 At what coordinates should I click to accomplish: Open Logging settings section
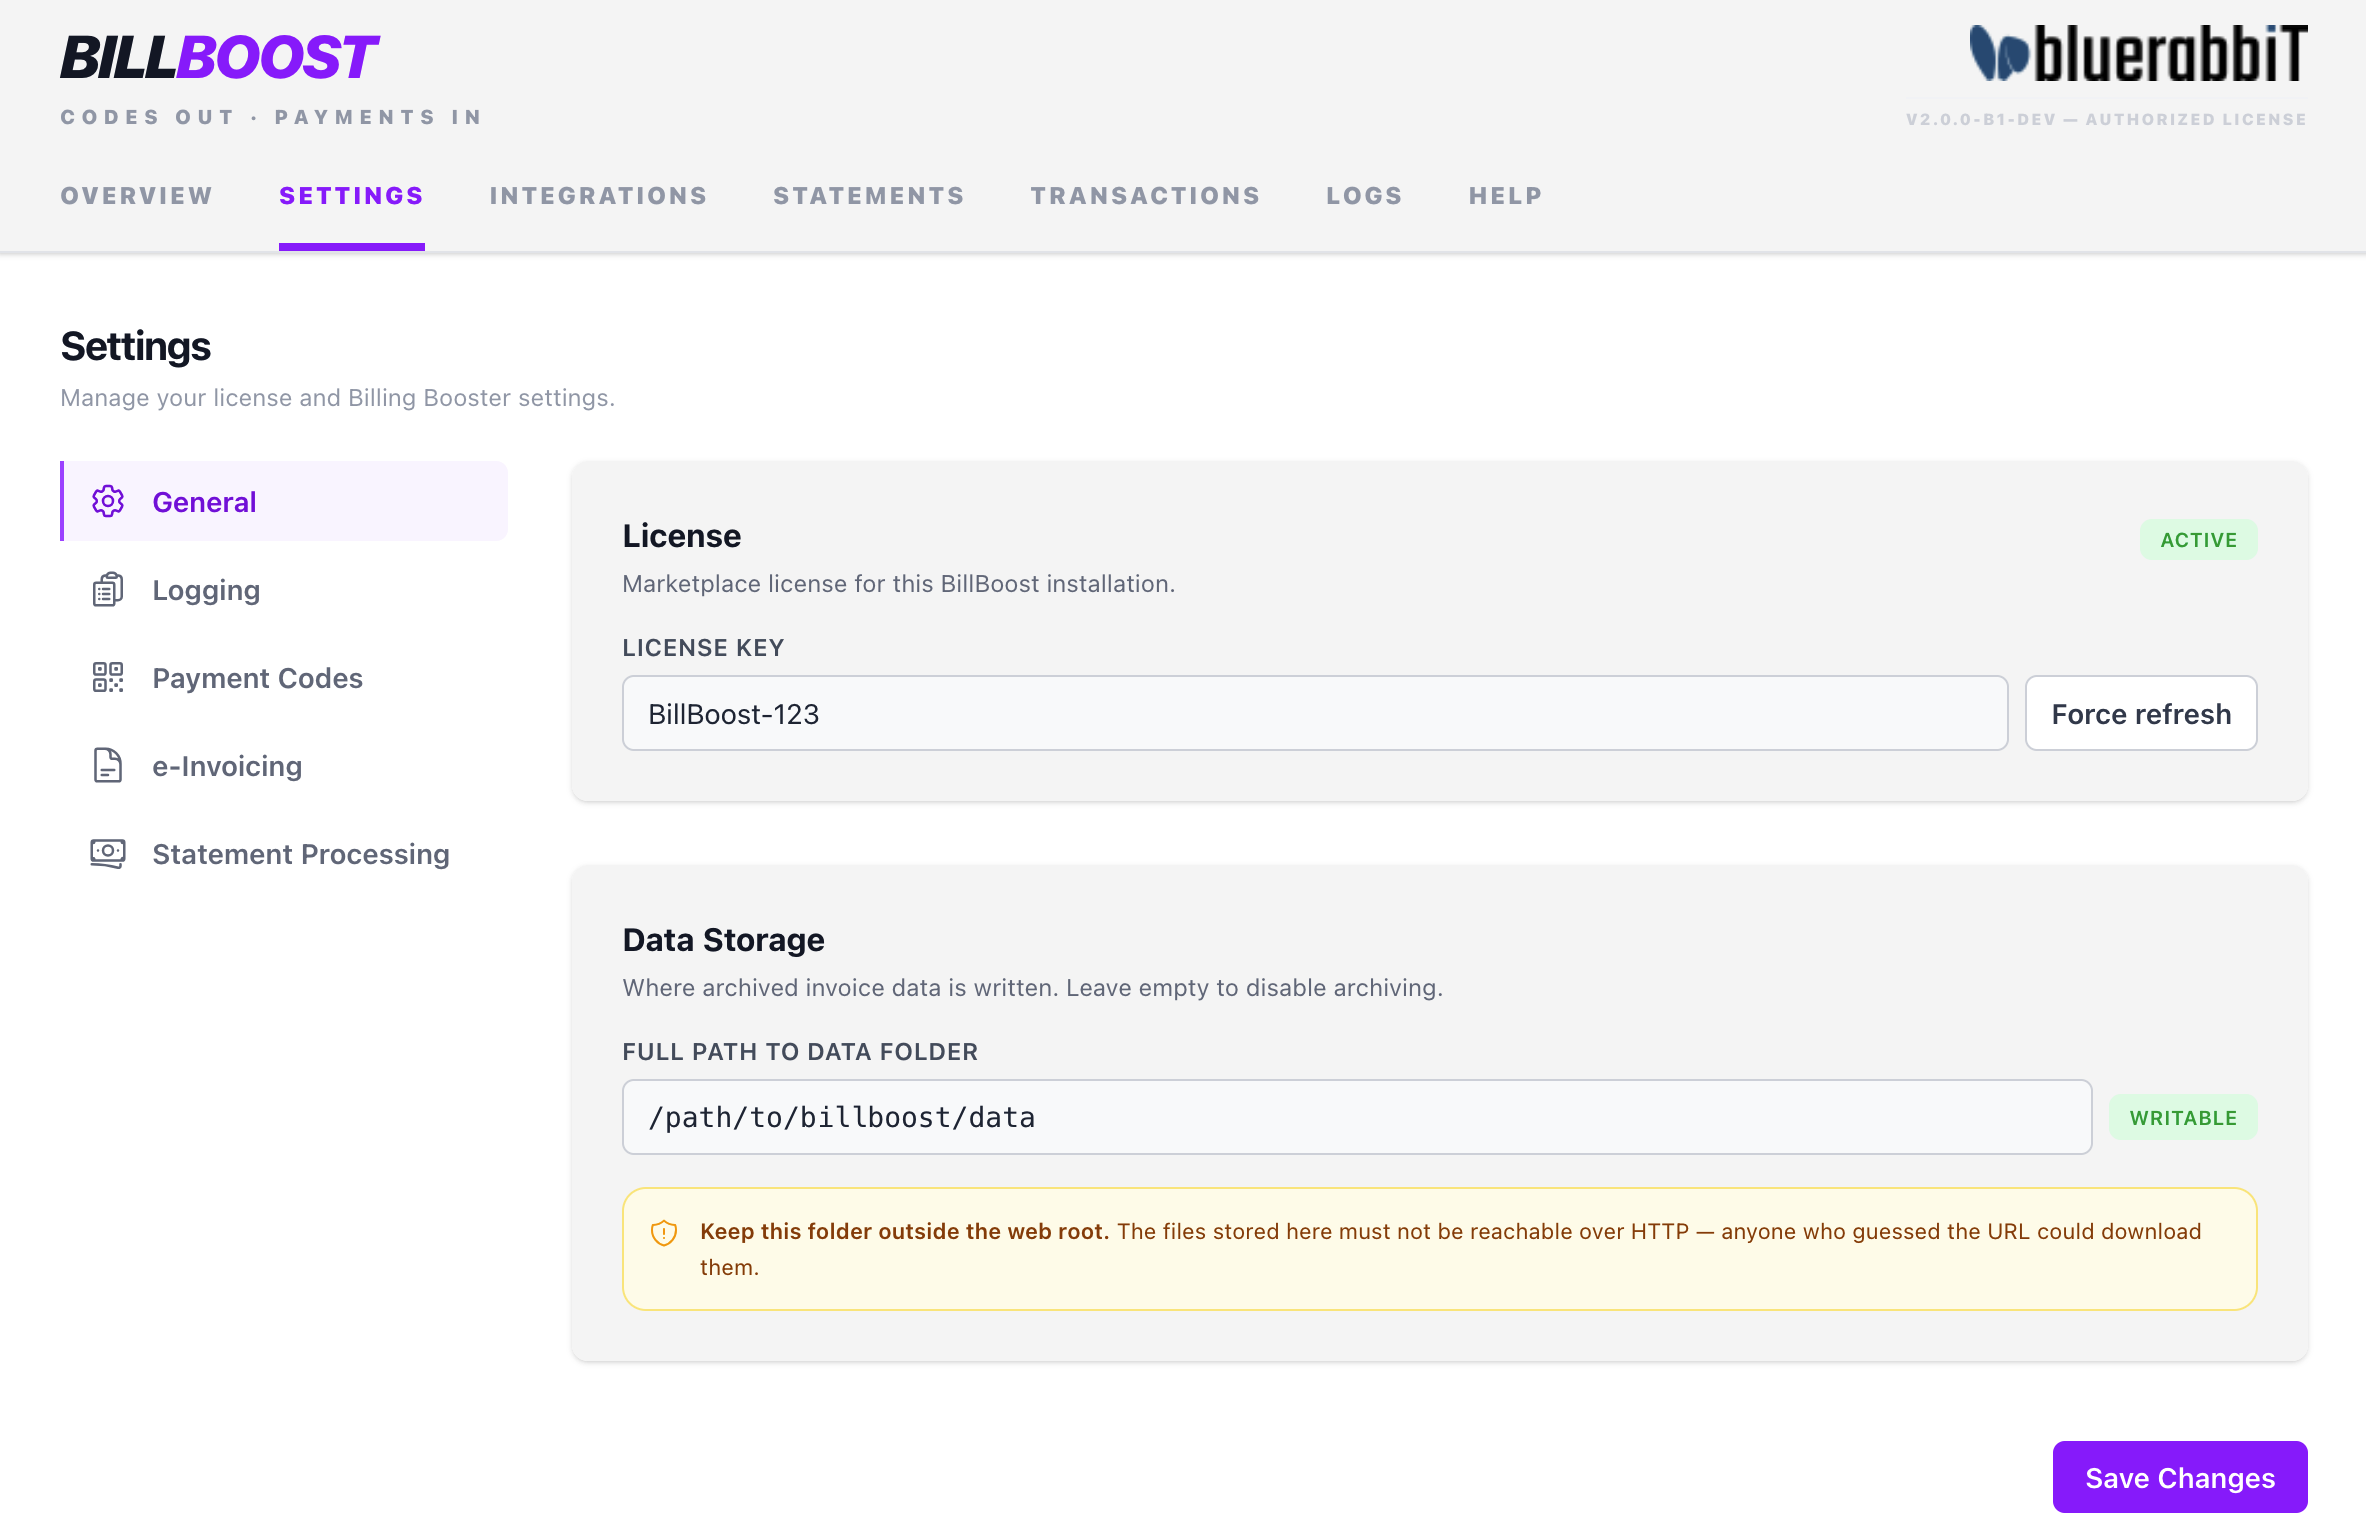(x=284, y=589)
